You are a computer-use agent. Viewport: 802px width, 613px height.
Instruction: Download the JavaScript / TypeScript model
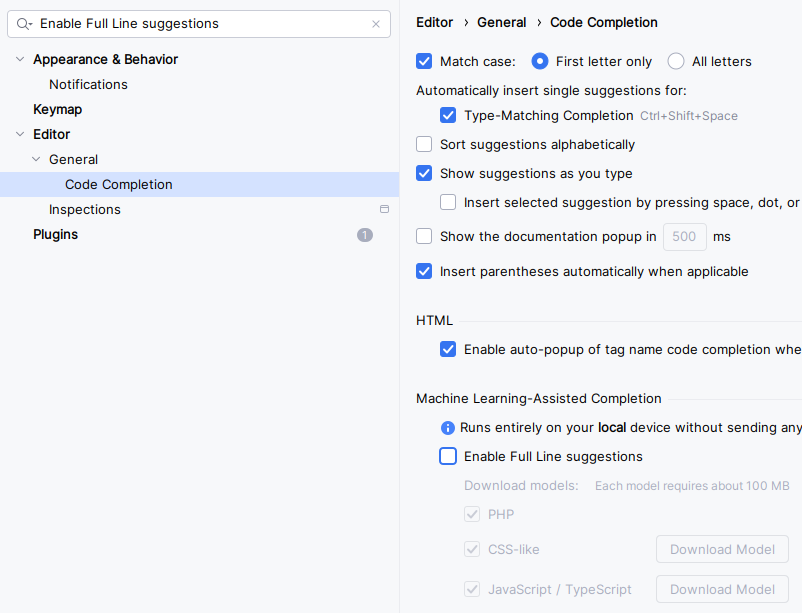722,589
